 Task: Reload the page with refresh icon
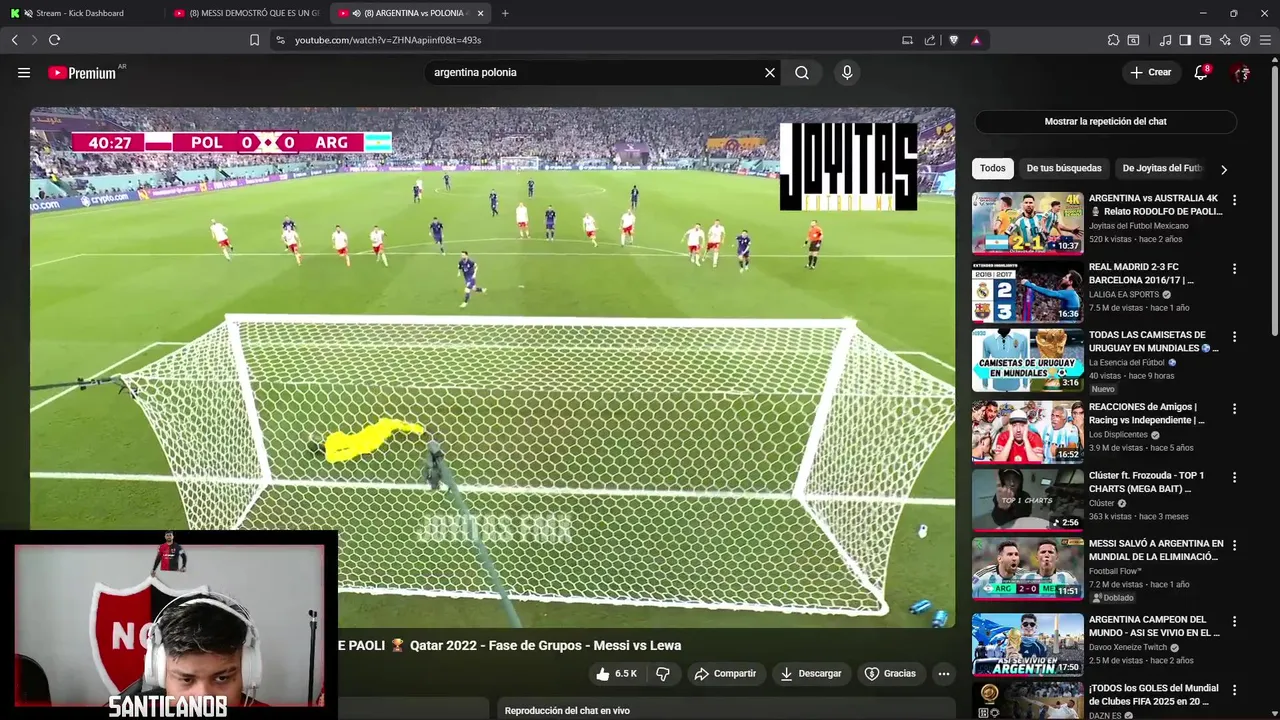54,40
